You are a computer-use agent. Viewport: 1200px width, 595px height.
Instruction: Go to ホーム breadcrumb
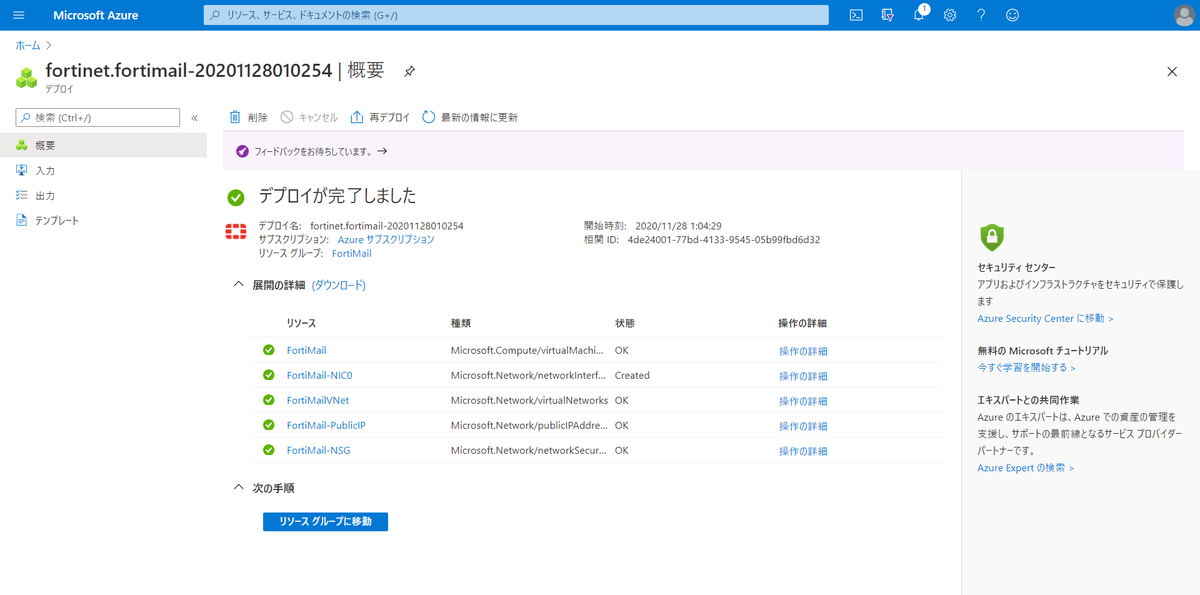click(28, 46)
